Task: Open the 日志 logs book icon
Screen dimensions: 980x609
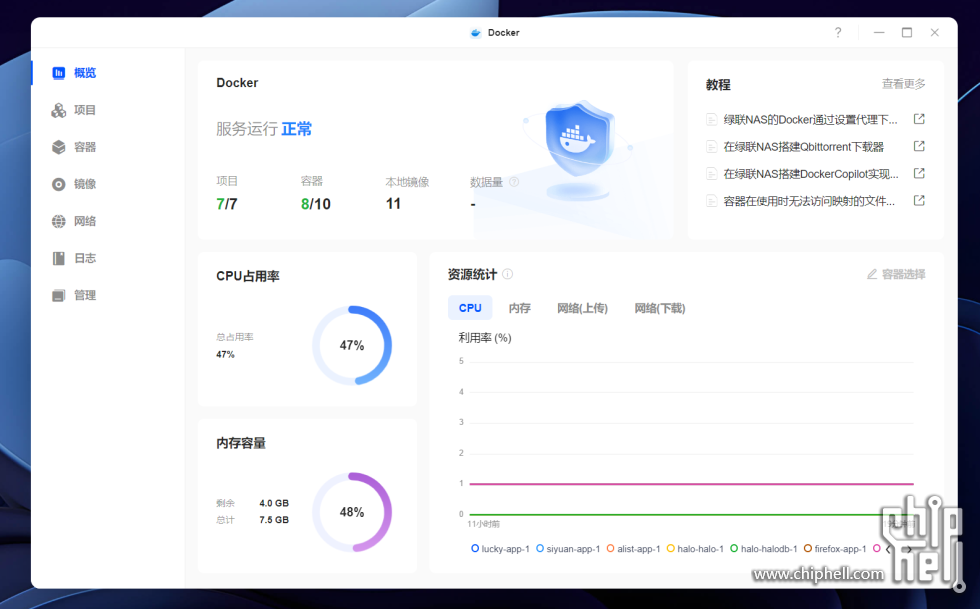Action: [x=58, y=258]
